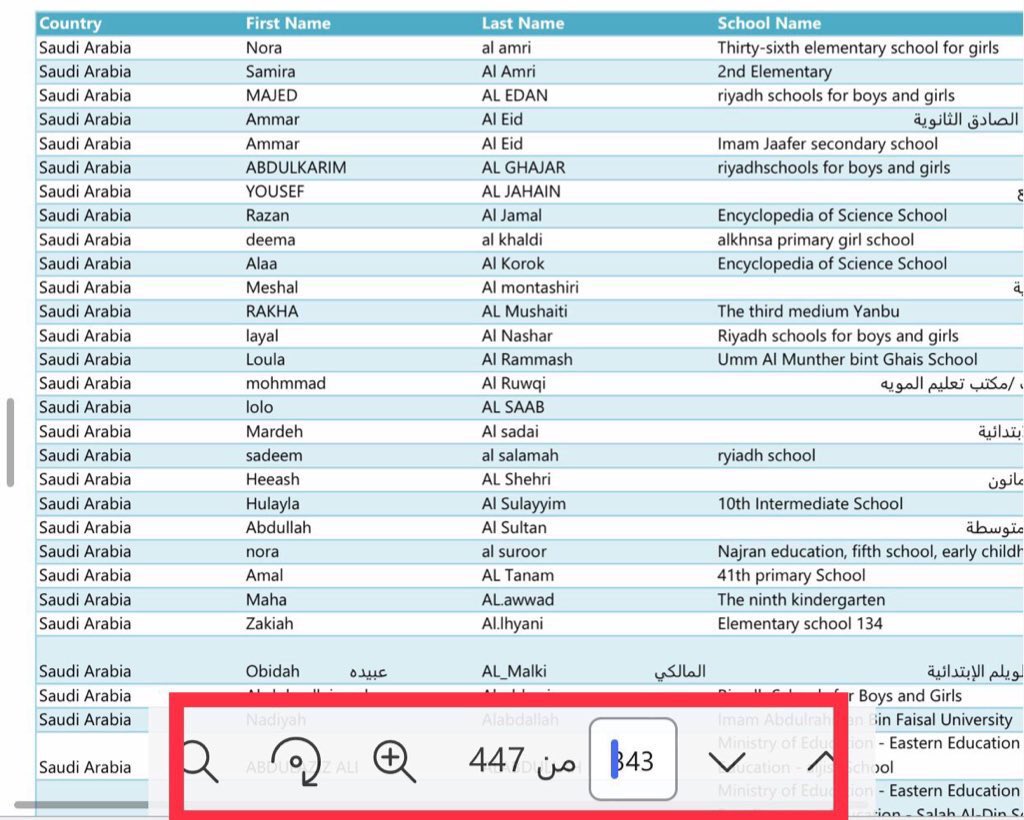1024x820 pixels.
Task: Click the Last Name column header
Action: click(x=523, y=24)
